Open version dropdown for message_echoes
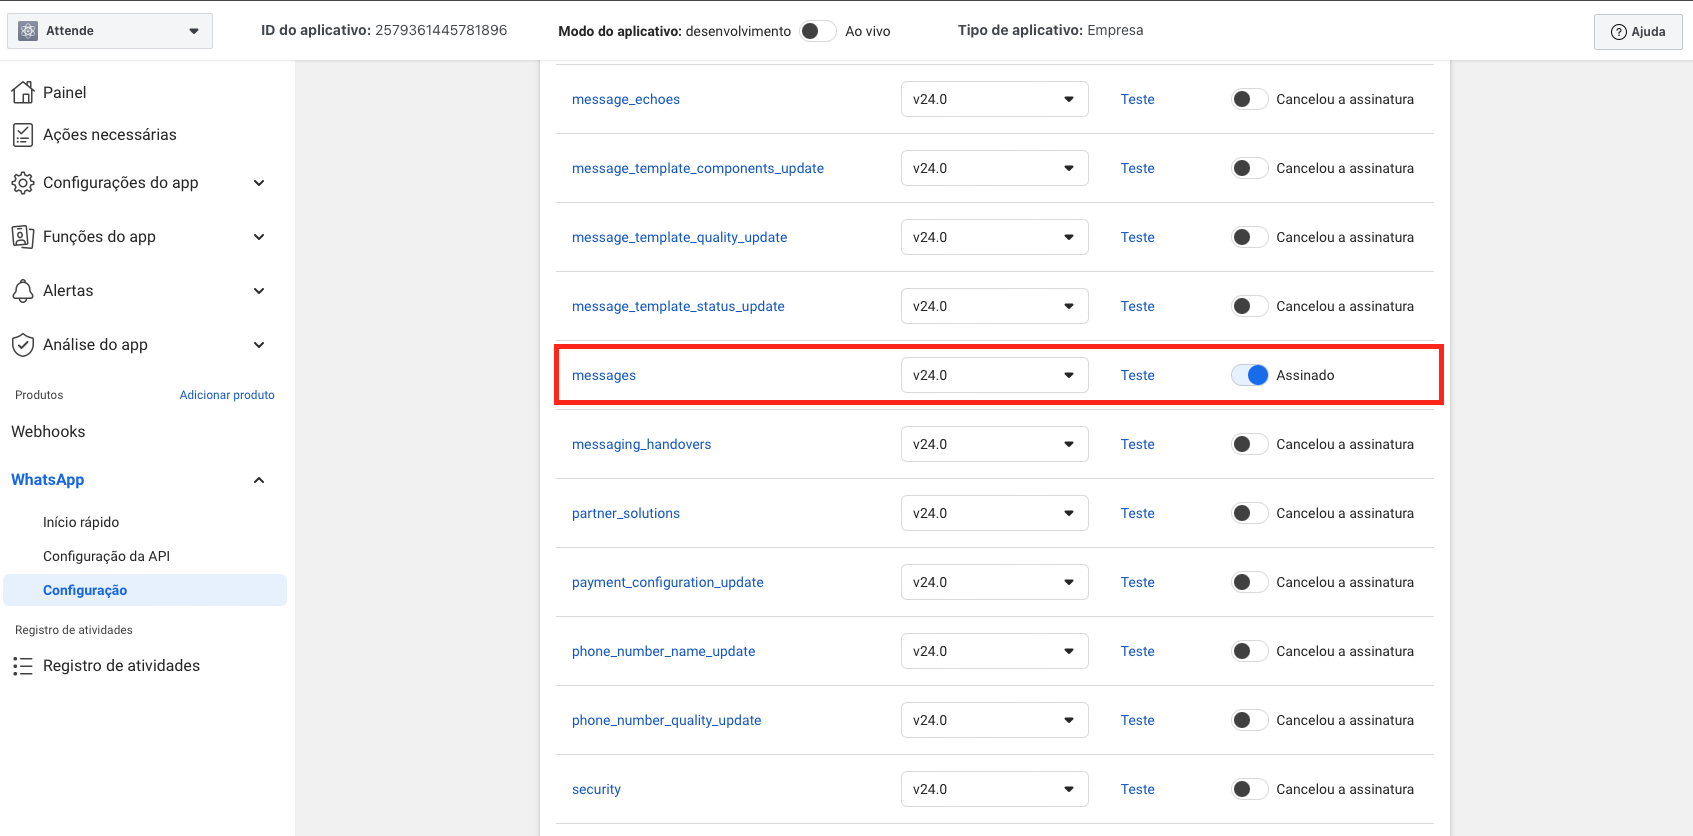1693x836 pixels. [x=994, y=99]
